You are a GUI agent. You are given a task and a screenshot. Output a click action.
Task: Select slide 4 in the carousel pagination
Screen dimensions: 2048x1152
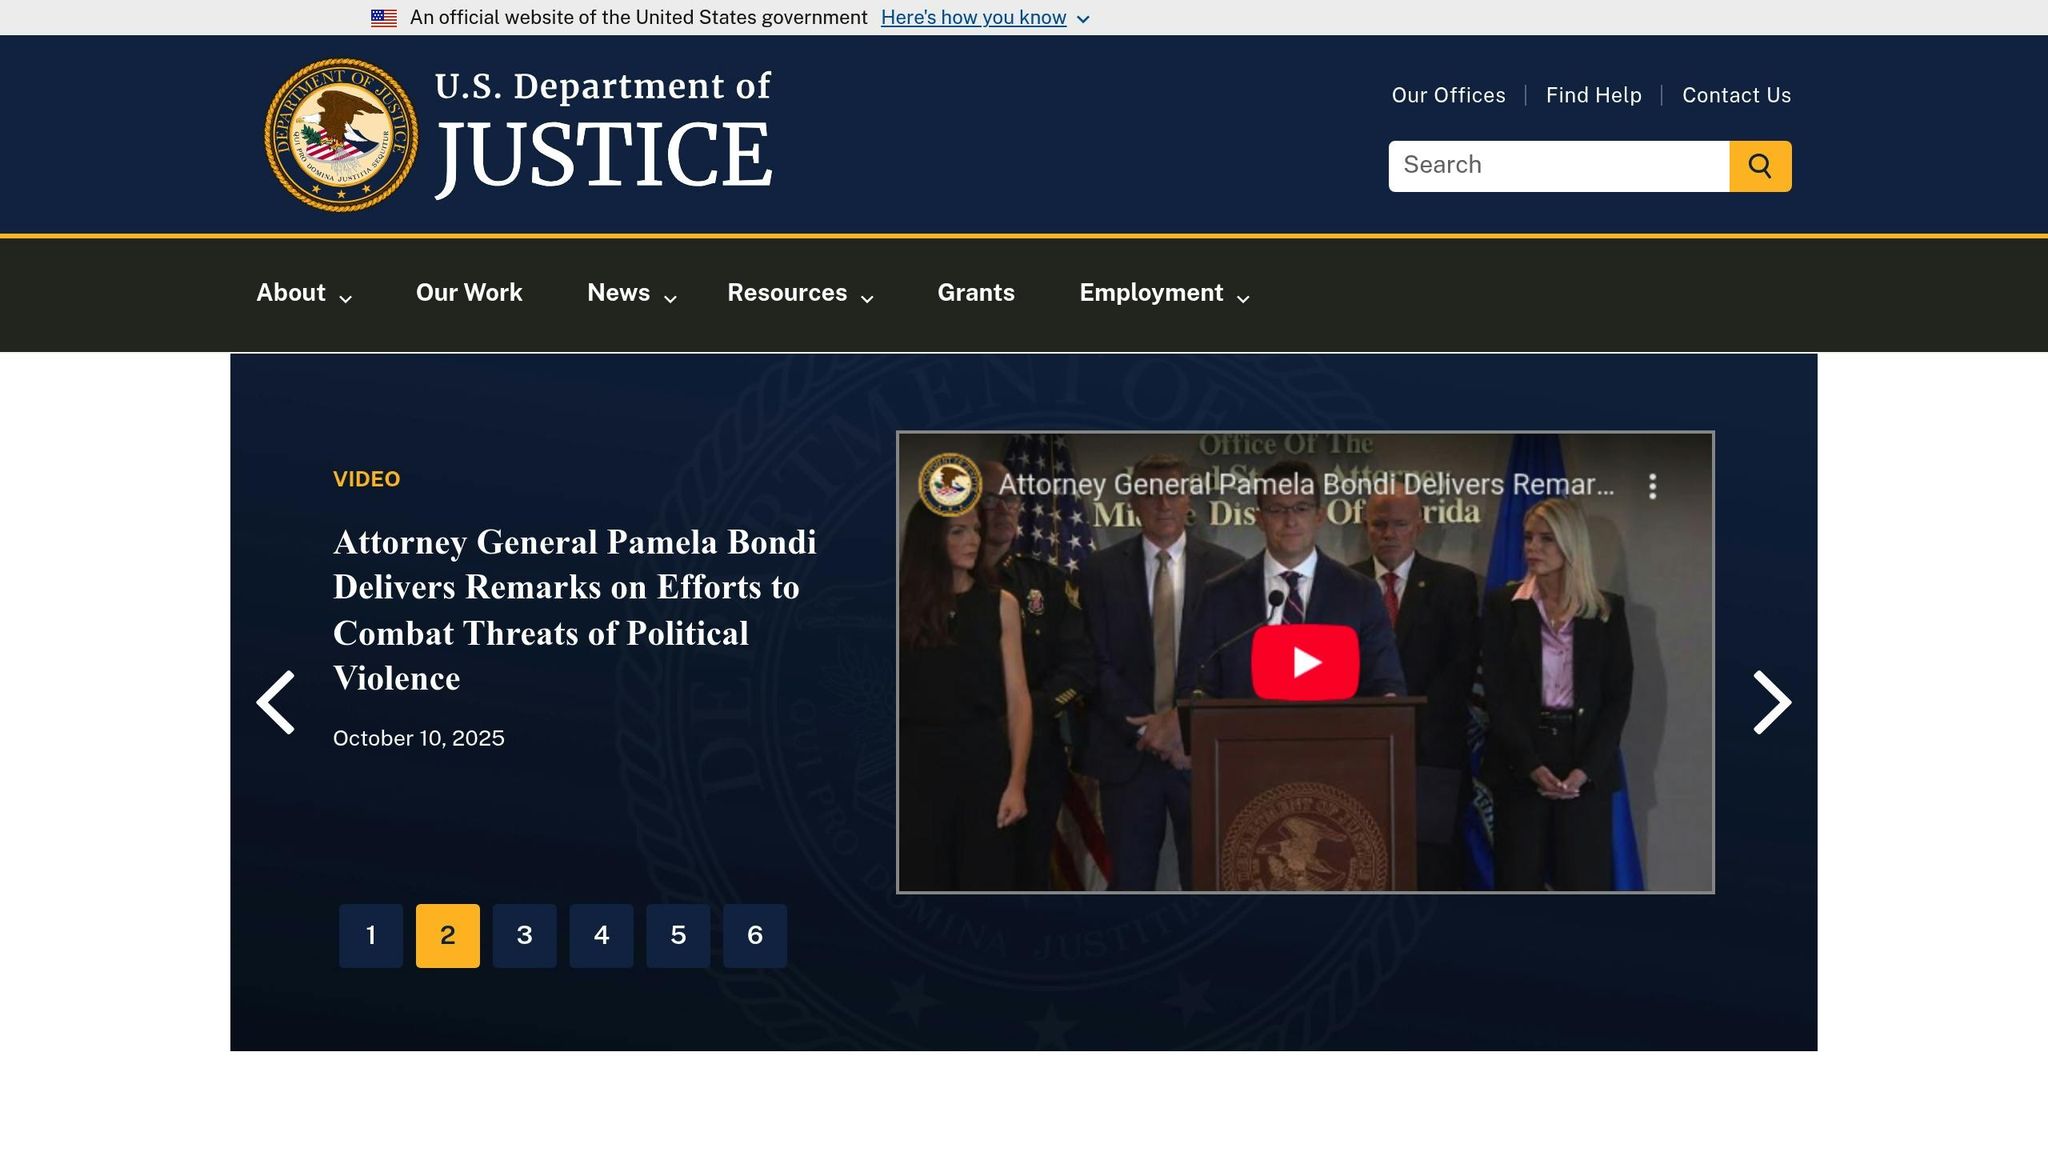602,935
